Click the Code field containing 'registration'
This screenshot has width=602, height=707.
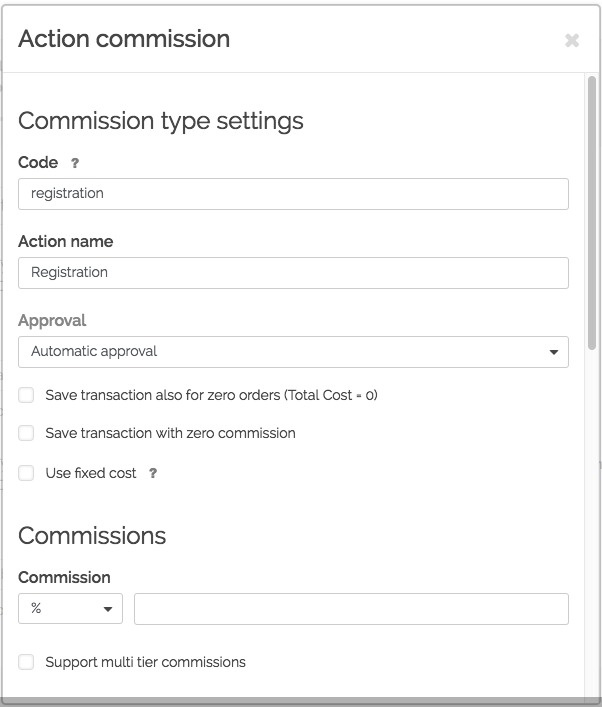293,194
